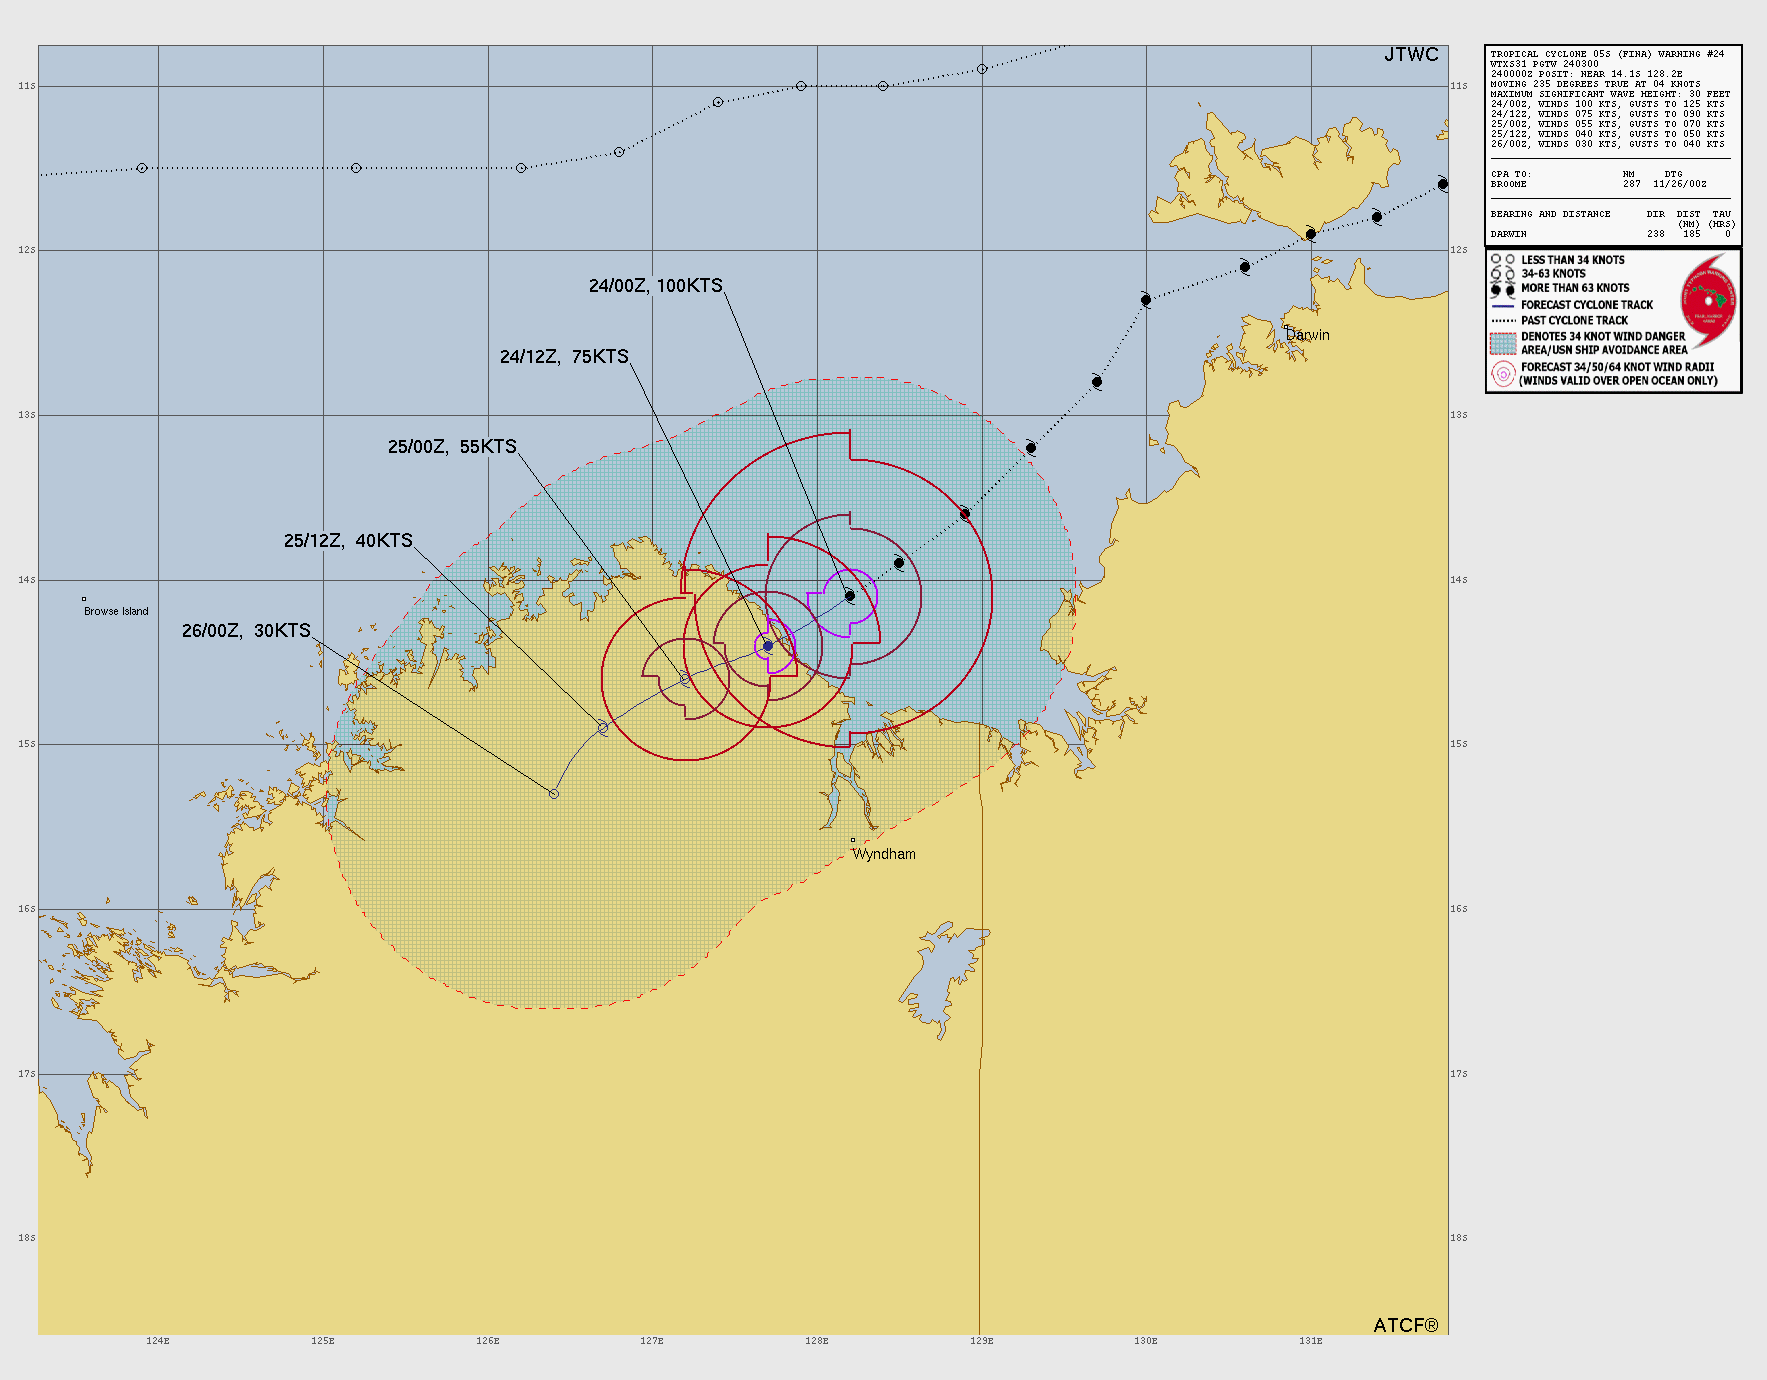Screen dimensions: 1767x1380
Task: Click the '25/12Z, 40KTS' forecast label
Action: [348, 541]
